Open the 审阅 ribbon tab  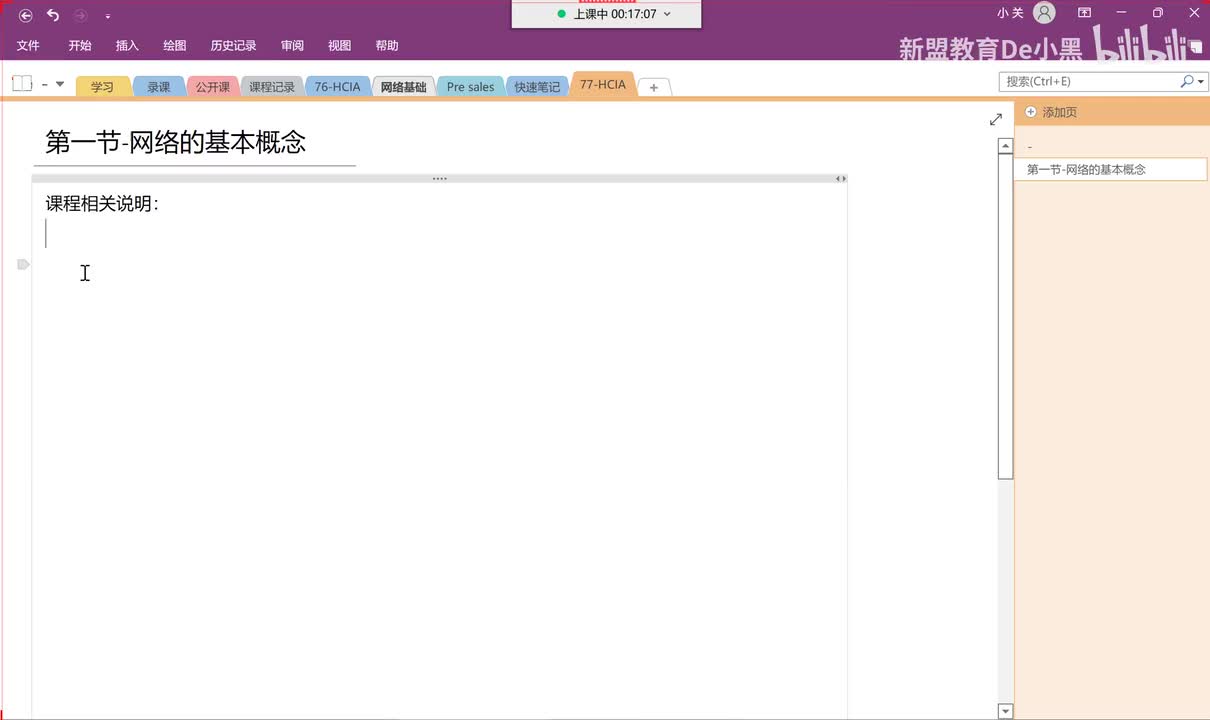tap(292, 45)
